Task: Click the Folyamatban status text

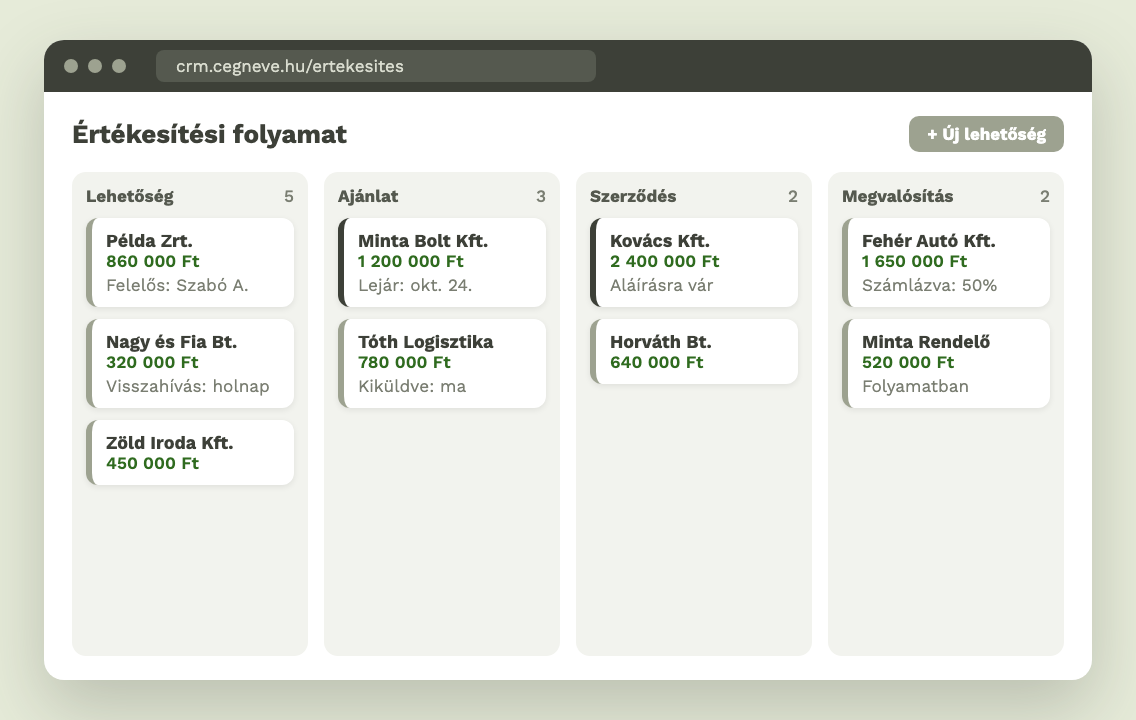Action: coord(915,386)
